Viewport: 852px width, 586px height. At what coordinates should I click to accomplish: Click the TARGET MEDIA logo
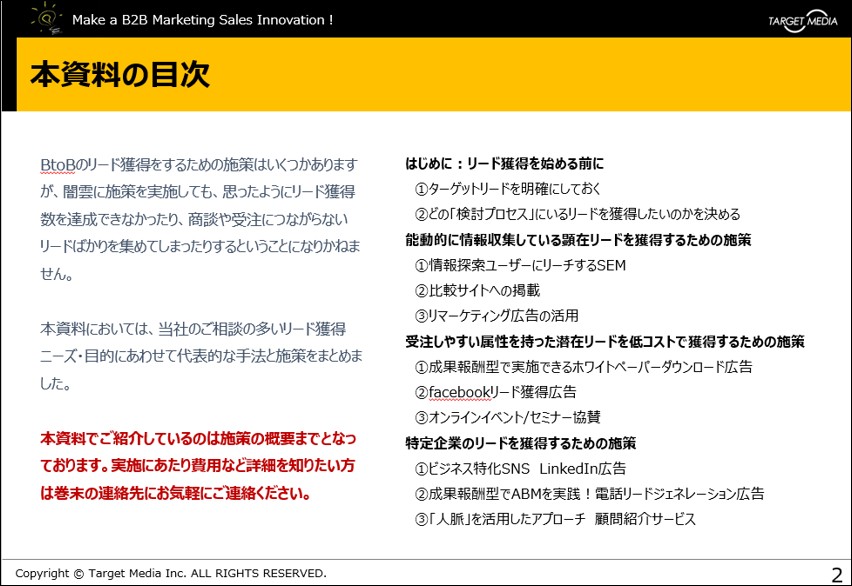[803, 21]
